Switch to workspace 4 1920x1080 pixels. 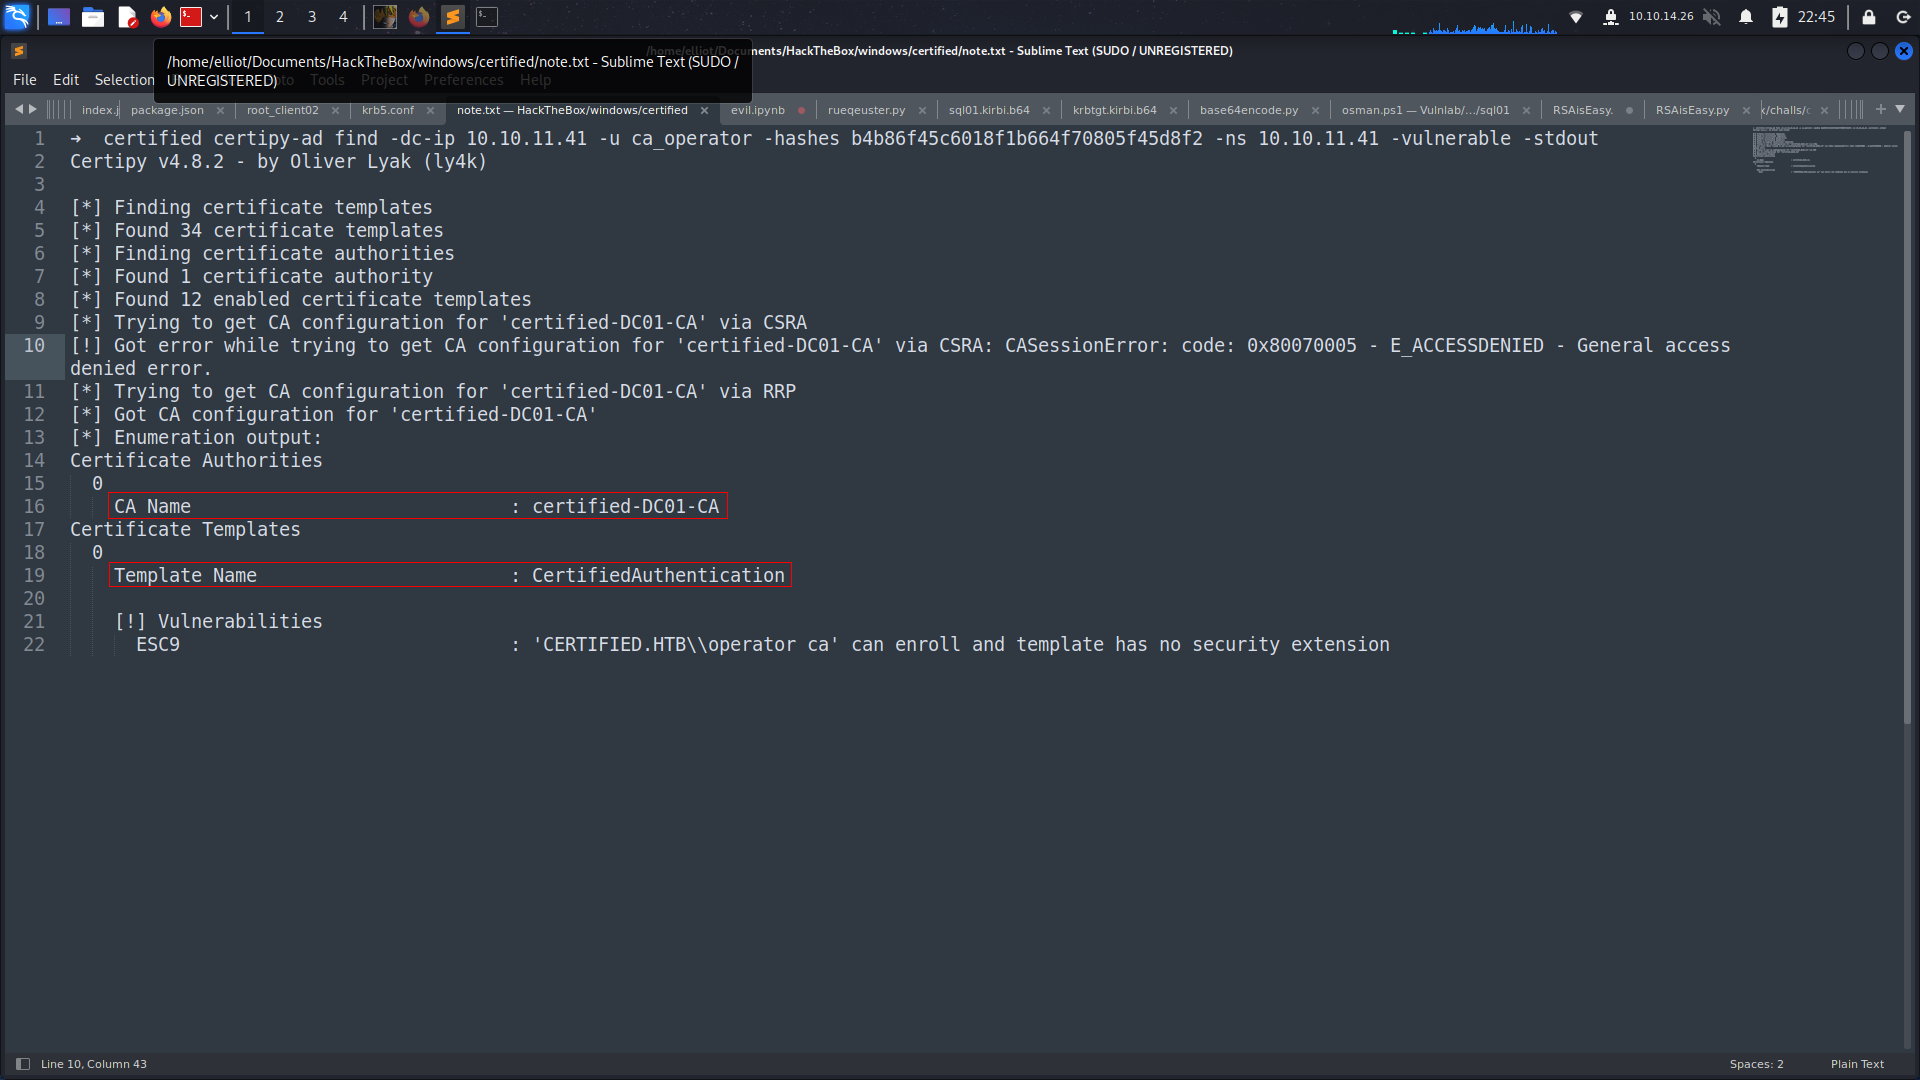point(343,17)
